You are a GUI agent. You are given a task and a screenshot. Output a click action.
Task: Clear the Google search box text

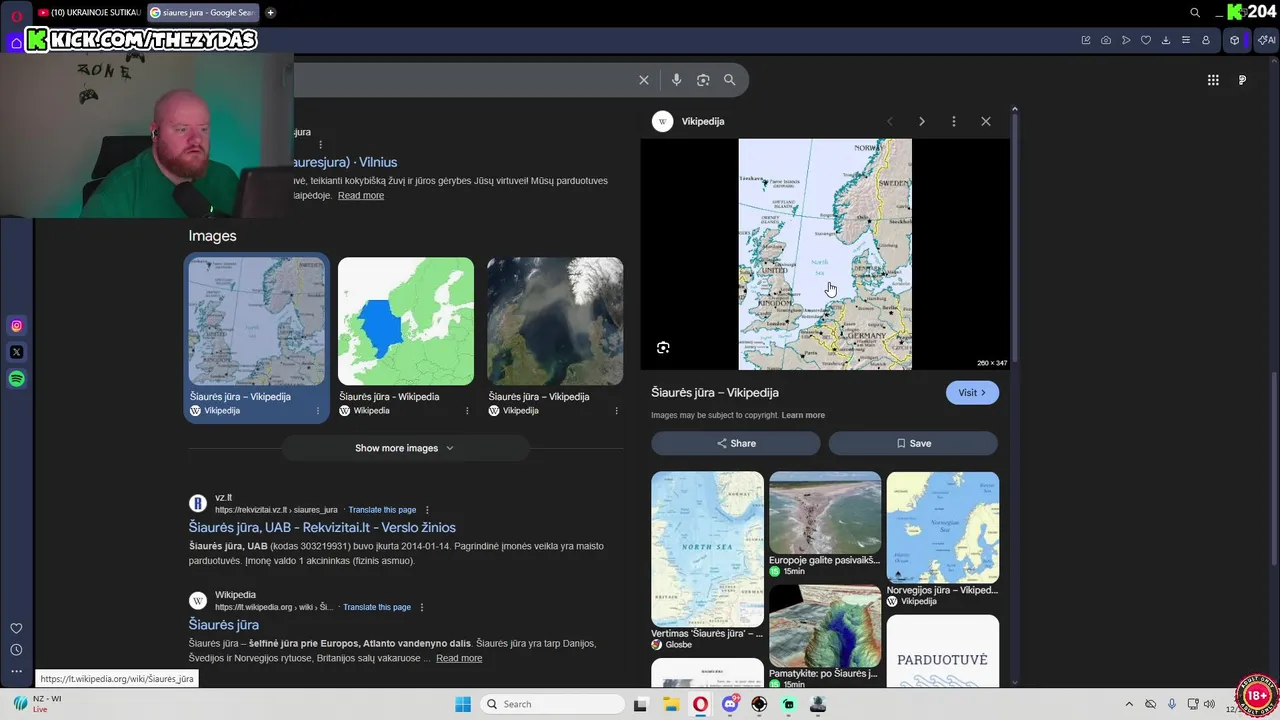(x=644, y=80)
